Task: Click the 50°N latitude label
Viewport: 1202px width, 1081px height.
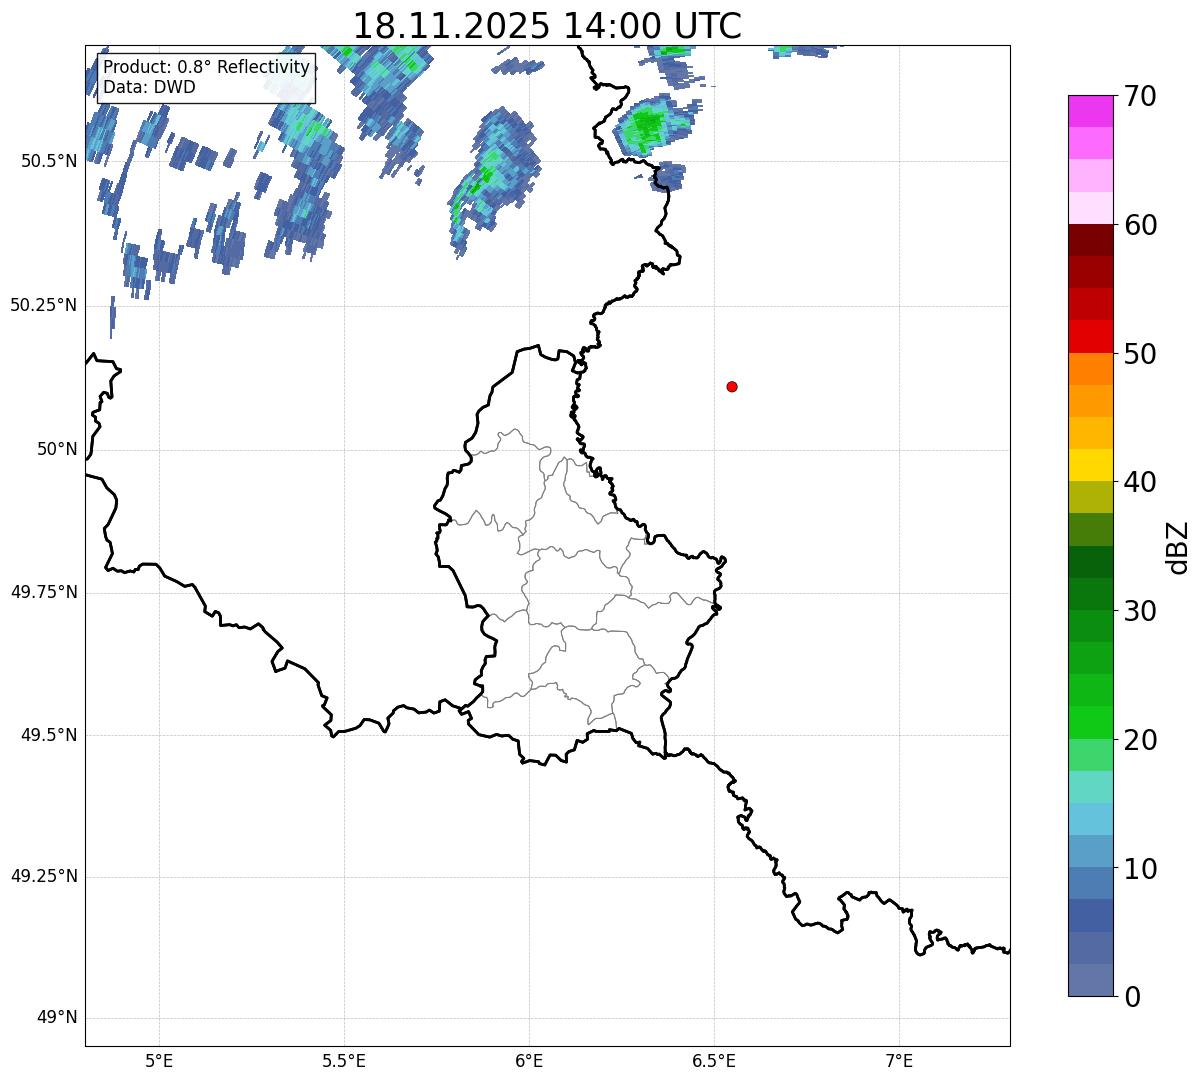Action: pos(57,449)
